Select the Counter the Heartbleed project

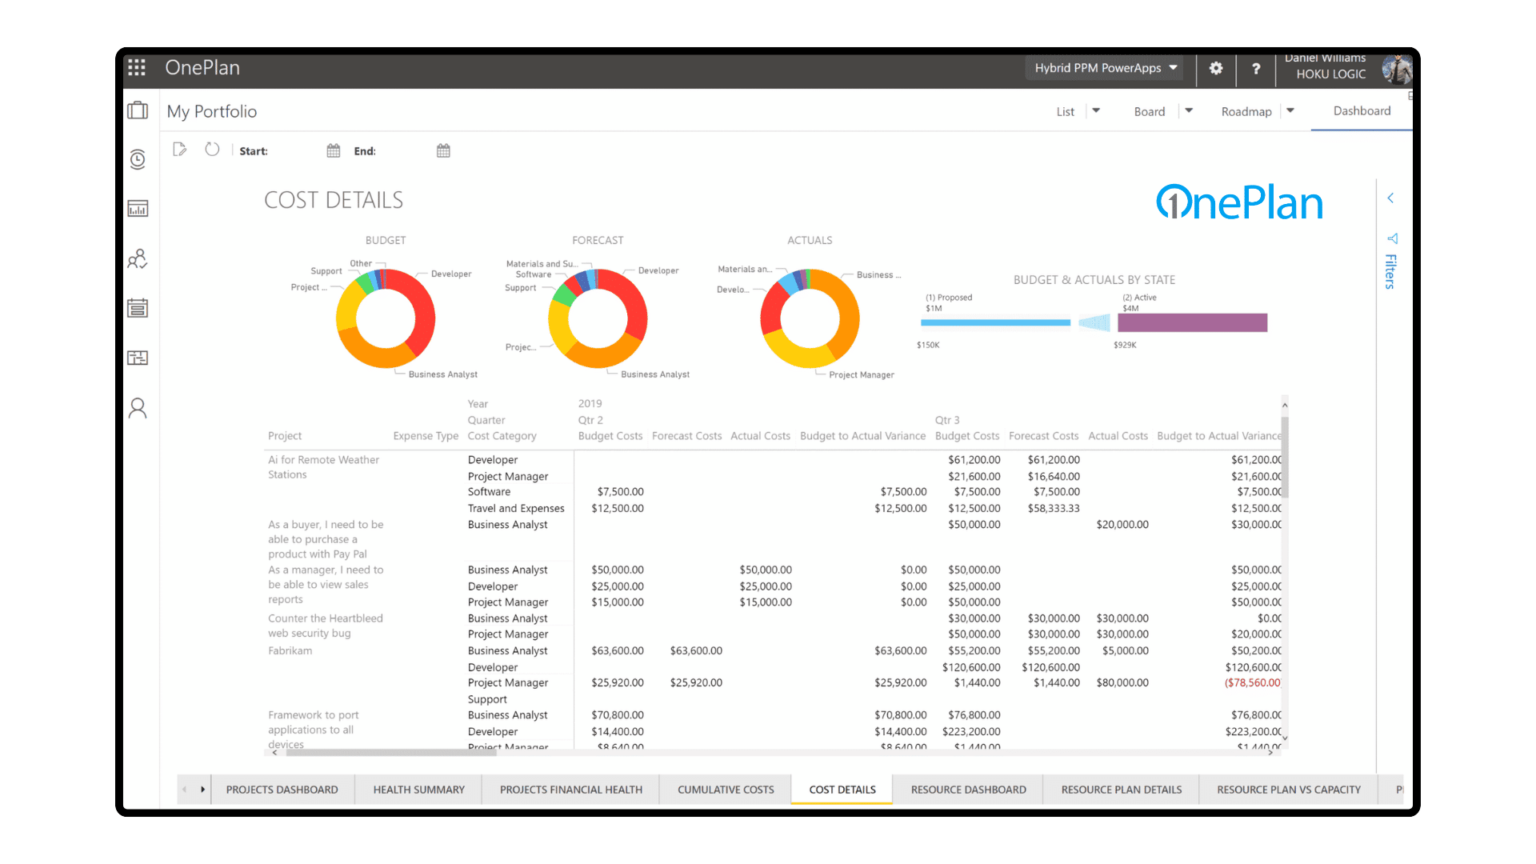coord(325,626)
